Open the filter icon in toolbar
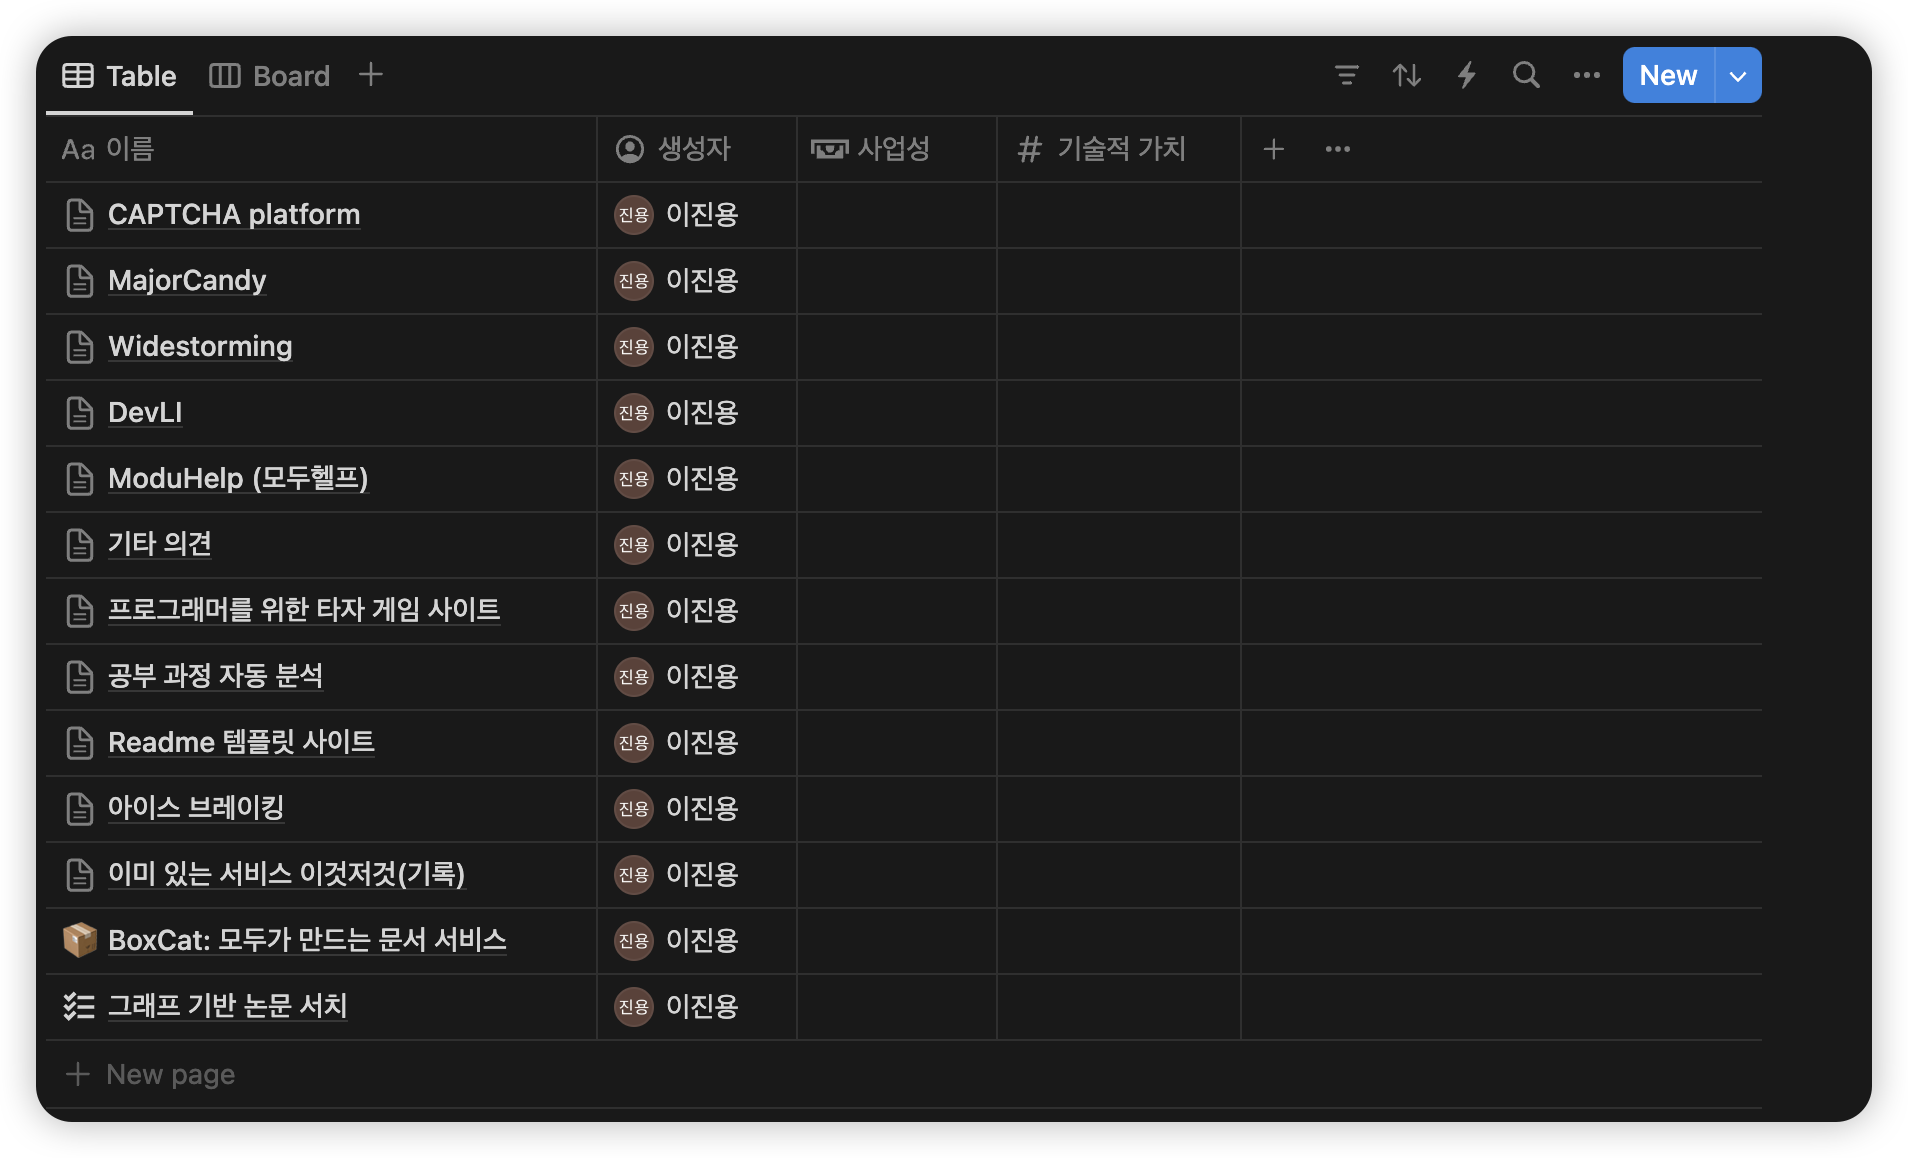The width and height of the screenshot is (1908, 1158). tap(1346, 75)
